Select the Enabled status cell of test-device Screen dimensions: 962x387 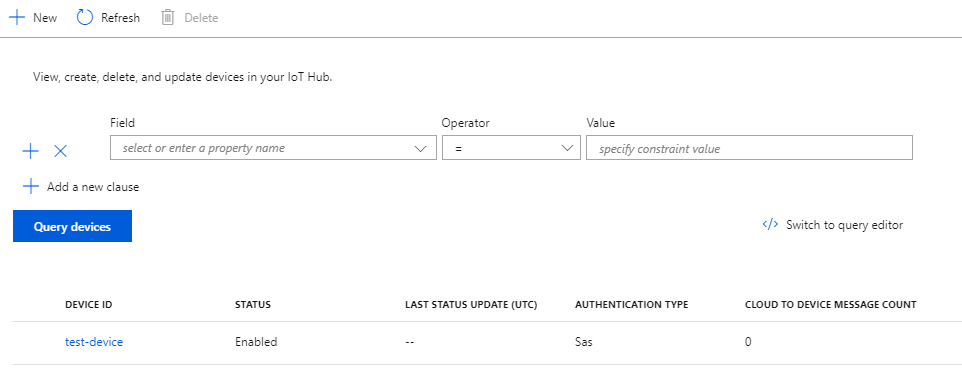[x=256, y=342]
